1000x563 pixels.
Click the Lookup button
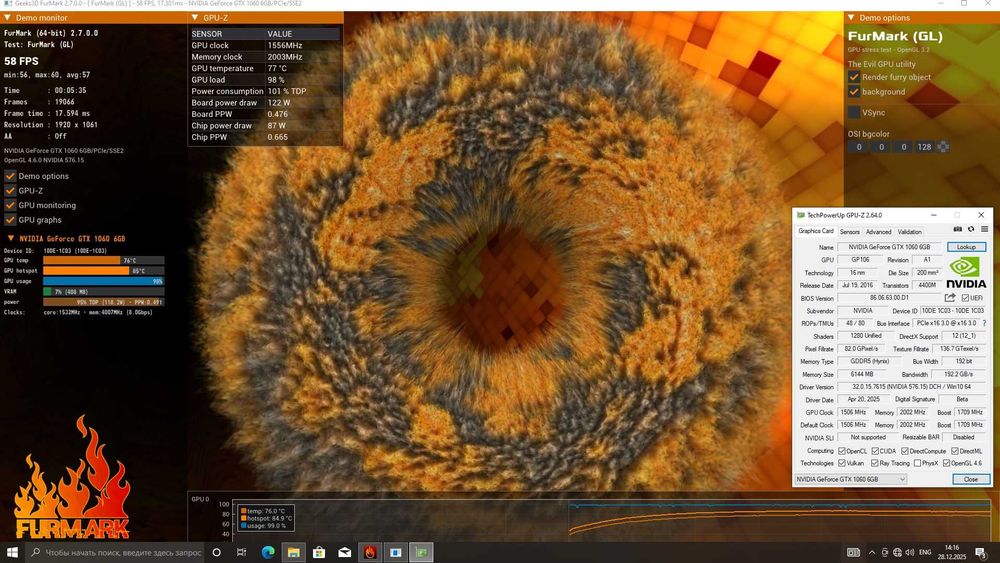point(966,247)
